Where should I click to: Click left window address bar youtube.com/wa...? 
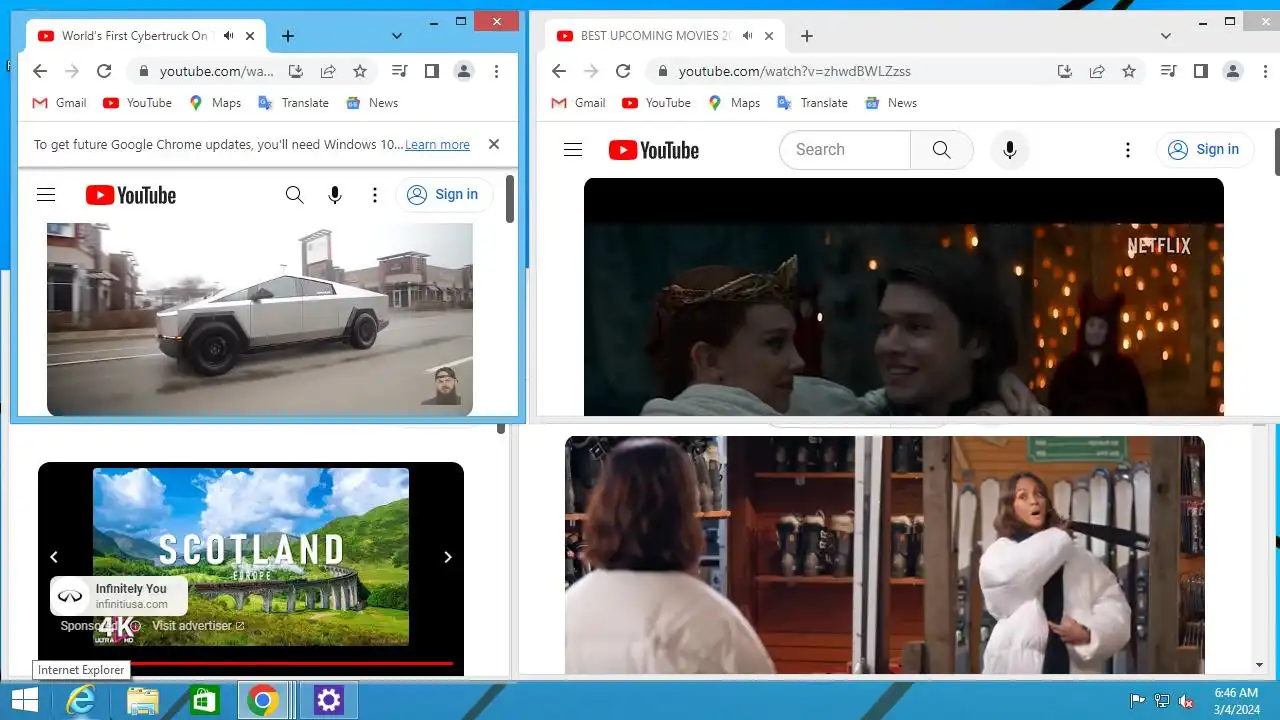(216, 71)
